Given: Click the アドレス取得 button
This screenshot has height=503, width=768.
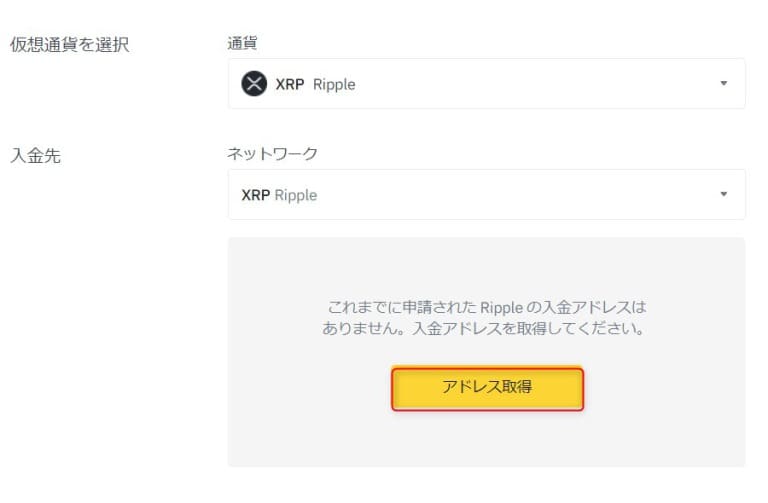Looking at the screenshot, I should pos(487,388).
